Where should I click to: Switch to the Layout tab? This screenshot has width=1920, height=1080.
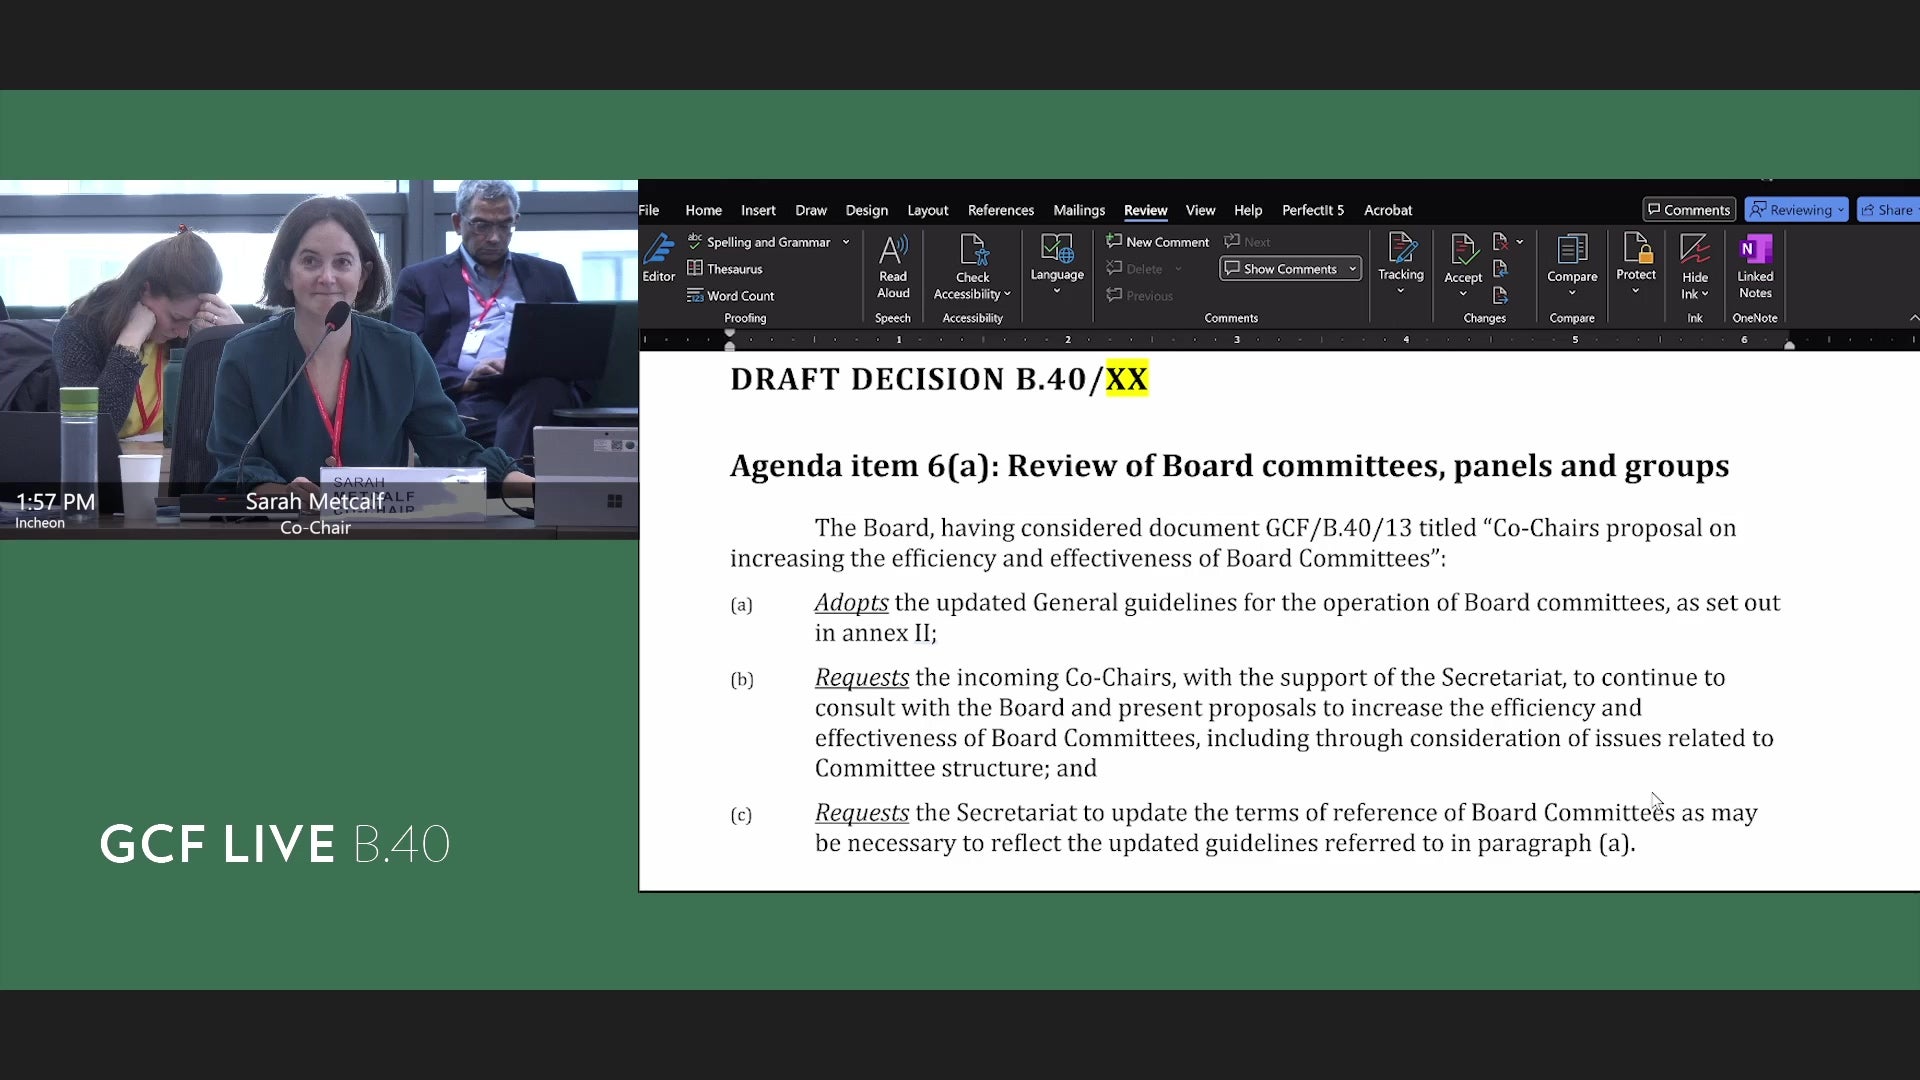point(928,210)
